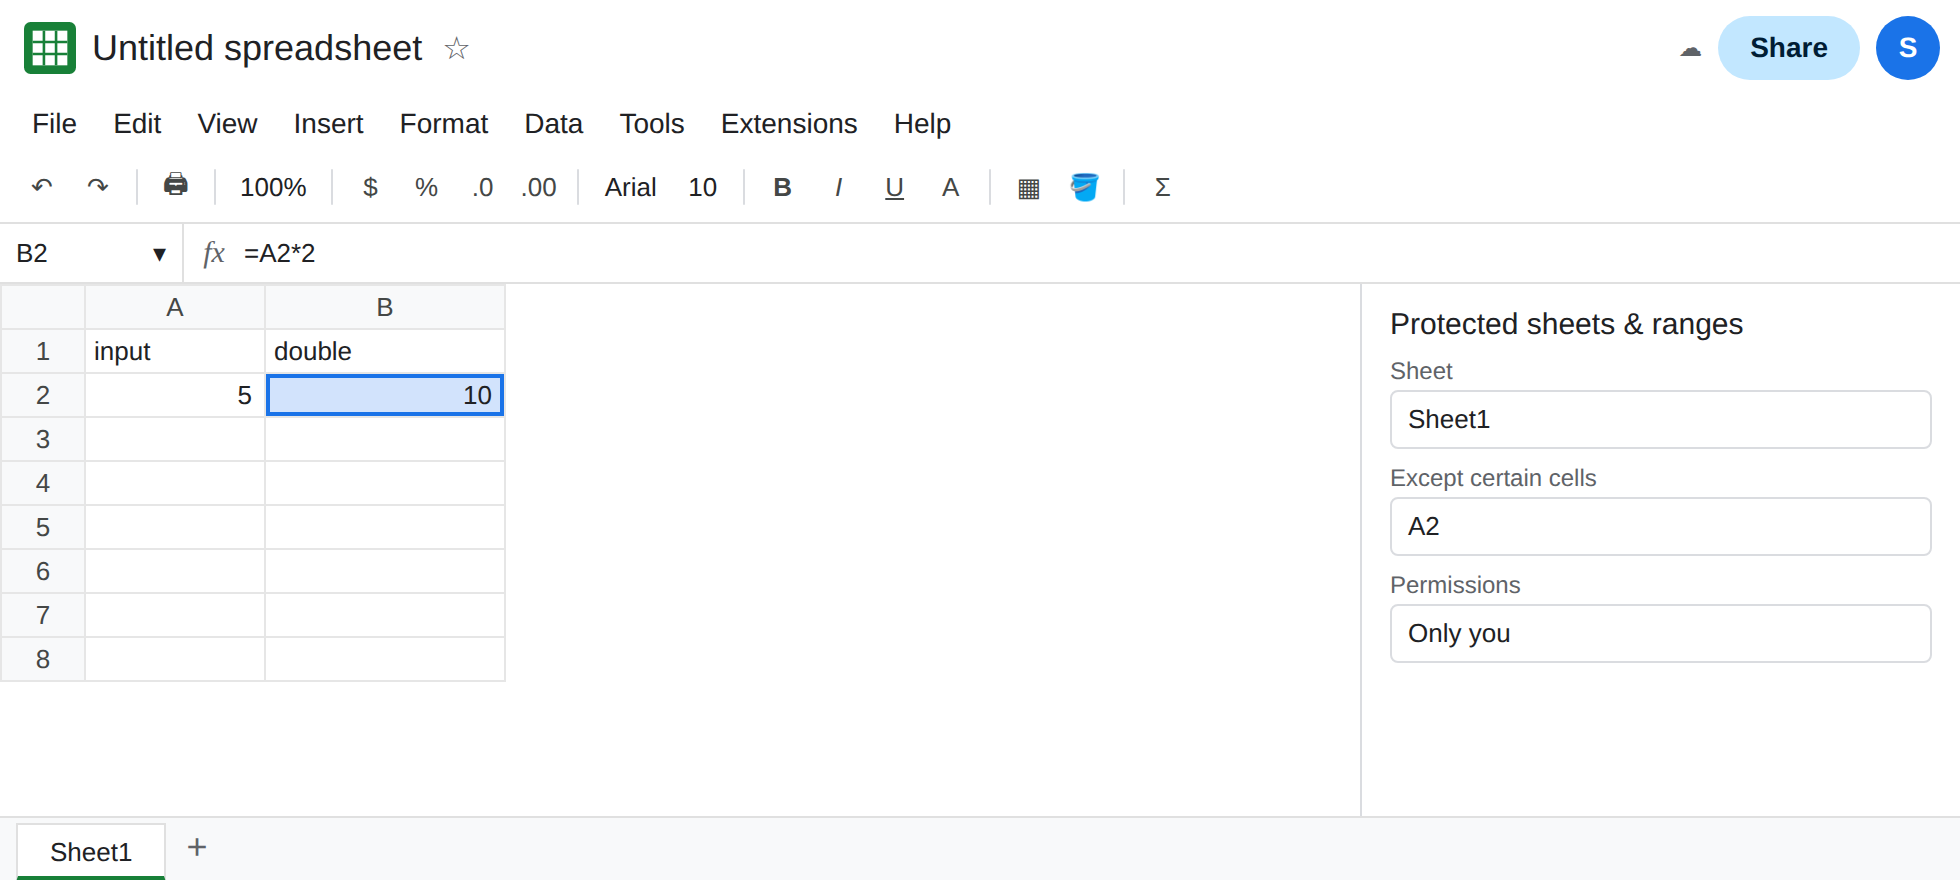Open the borders grid icon
The height and width of the screenshot is (880, 1960).
tap(1029, 188)
